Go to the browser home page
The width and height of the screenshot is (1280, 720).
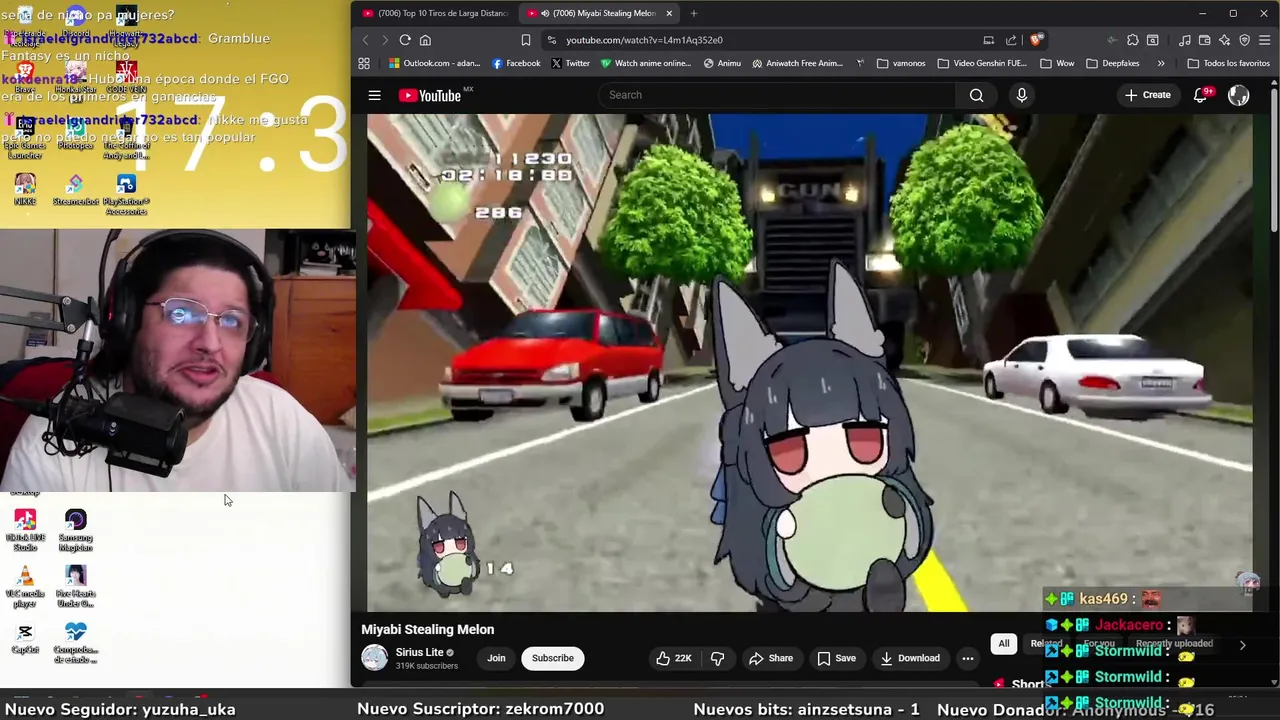(x=425, y=40)
